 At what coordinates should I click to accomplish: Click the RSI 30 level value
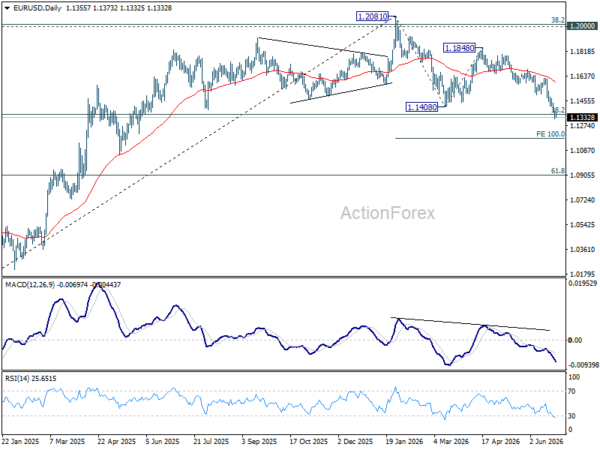click(x=572, y=416)
